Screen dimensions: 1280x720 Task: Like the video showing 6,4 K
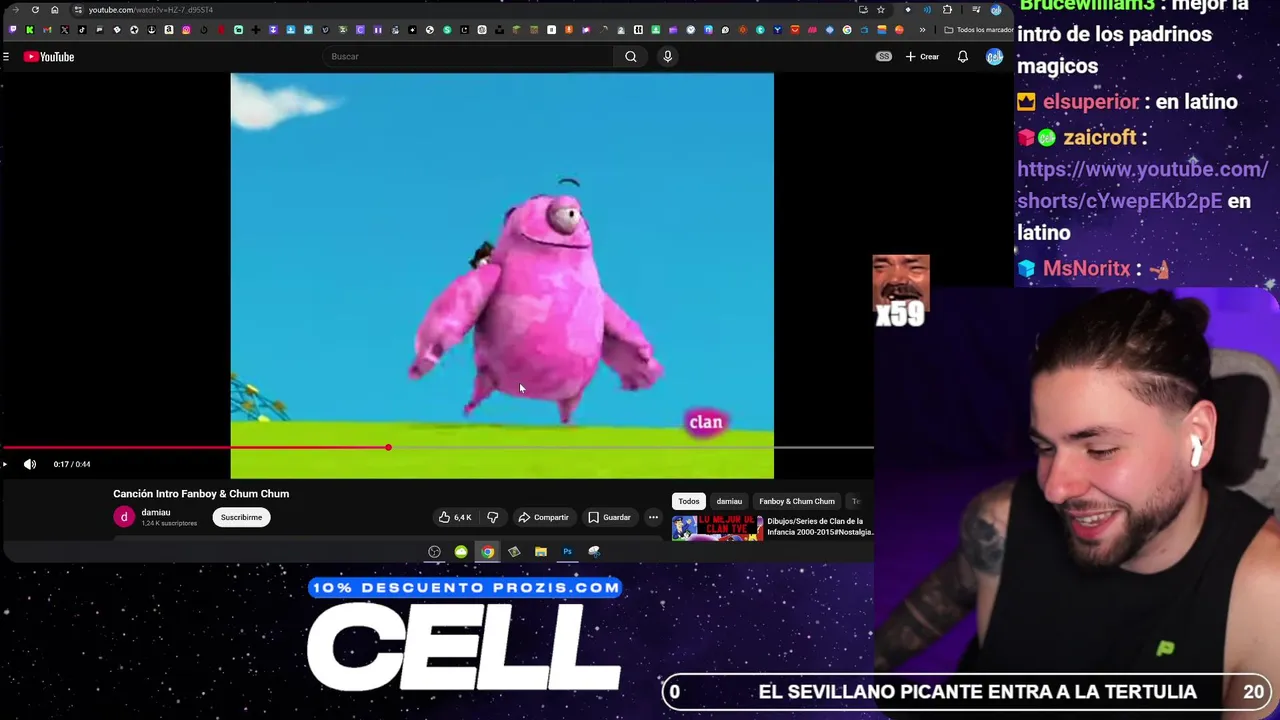455,517
